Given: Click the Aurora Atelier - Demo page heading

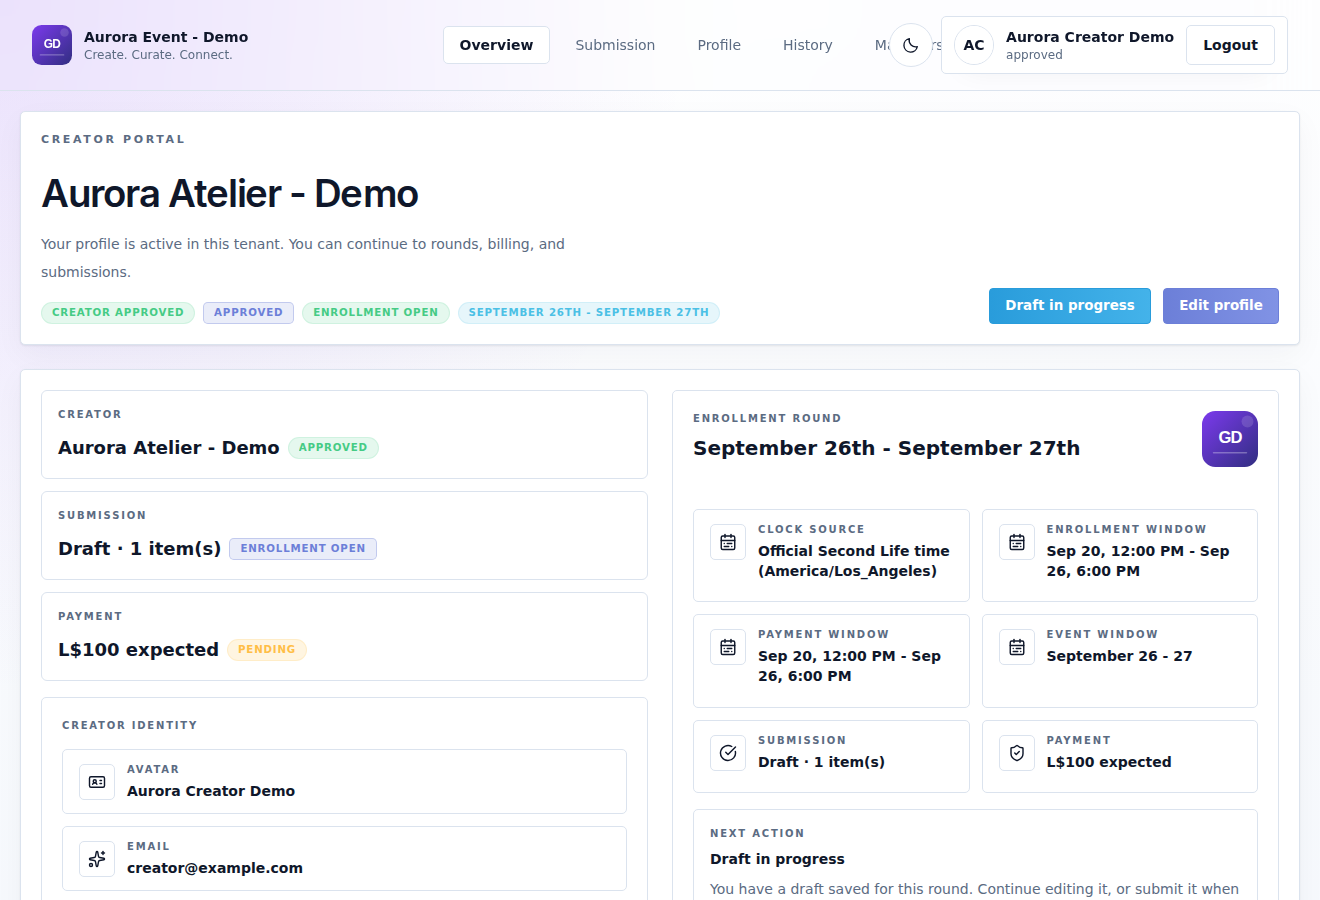Looking at the screenshot, I should coord(230,194).
